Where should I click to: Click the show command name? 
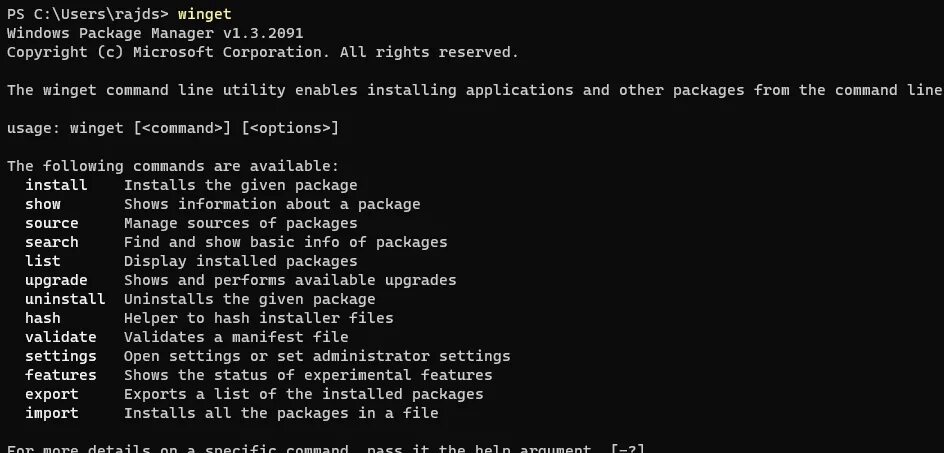click(43, 204)
